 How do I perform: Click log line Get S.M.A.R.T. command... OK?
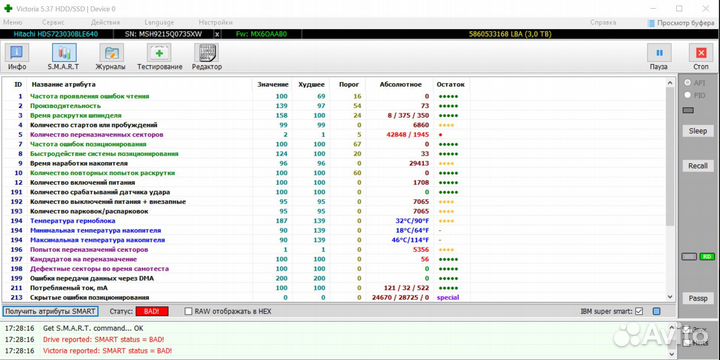[93, 329]
